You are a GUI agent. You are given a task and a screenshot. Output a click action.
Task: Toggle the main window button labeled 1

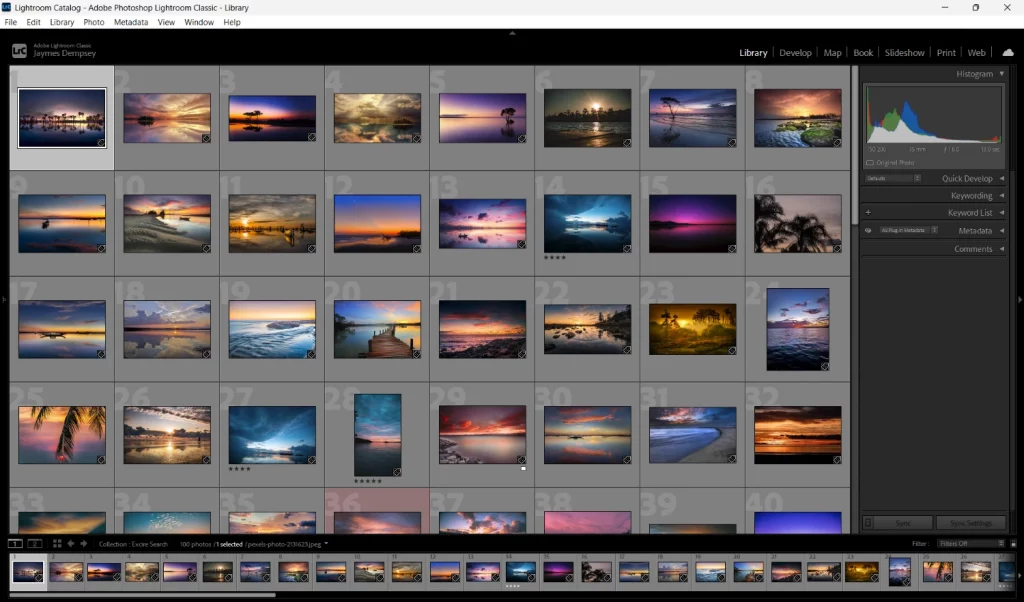14,543
